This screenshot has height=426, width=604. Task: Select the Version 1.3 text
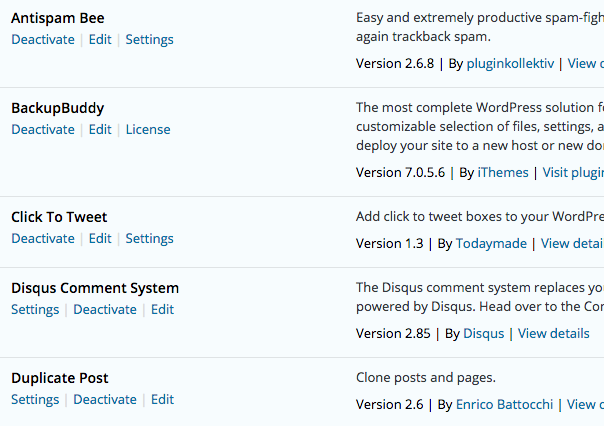(389, 244)
